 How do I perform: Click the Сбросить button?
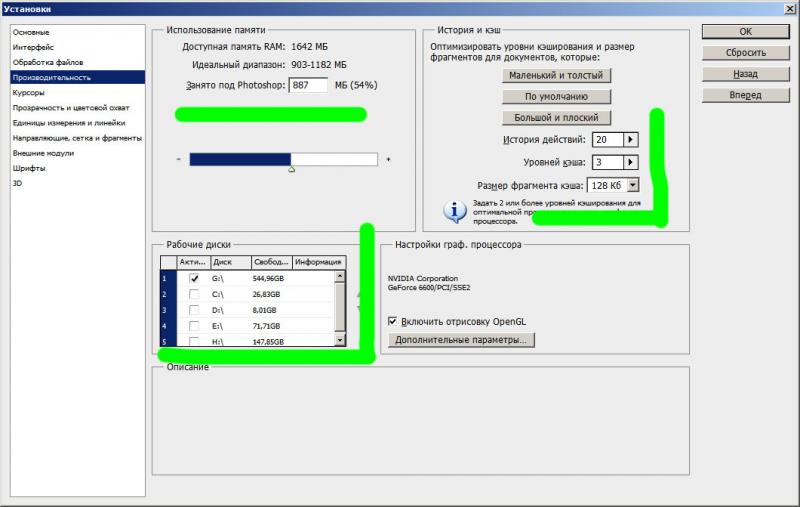point(745,53)
